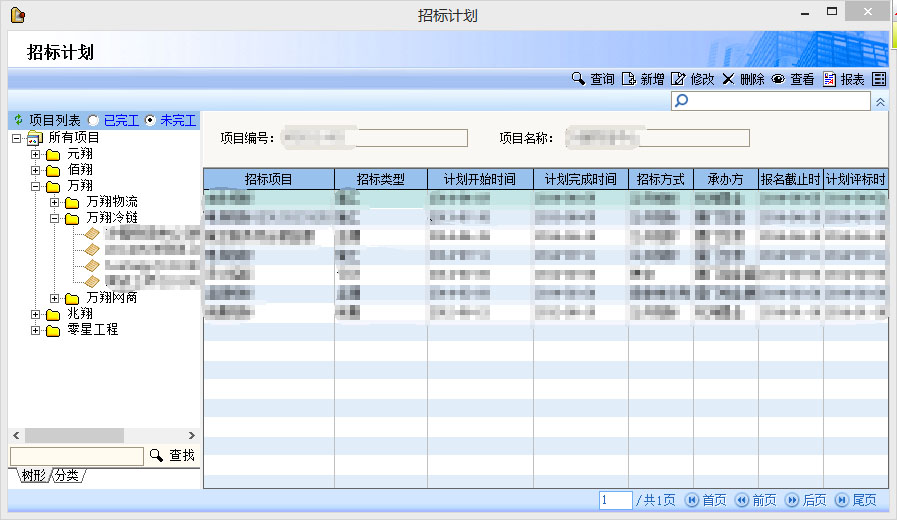Switch to the 树形 tab
897x520 pixels.
click(x=34, y=476)
